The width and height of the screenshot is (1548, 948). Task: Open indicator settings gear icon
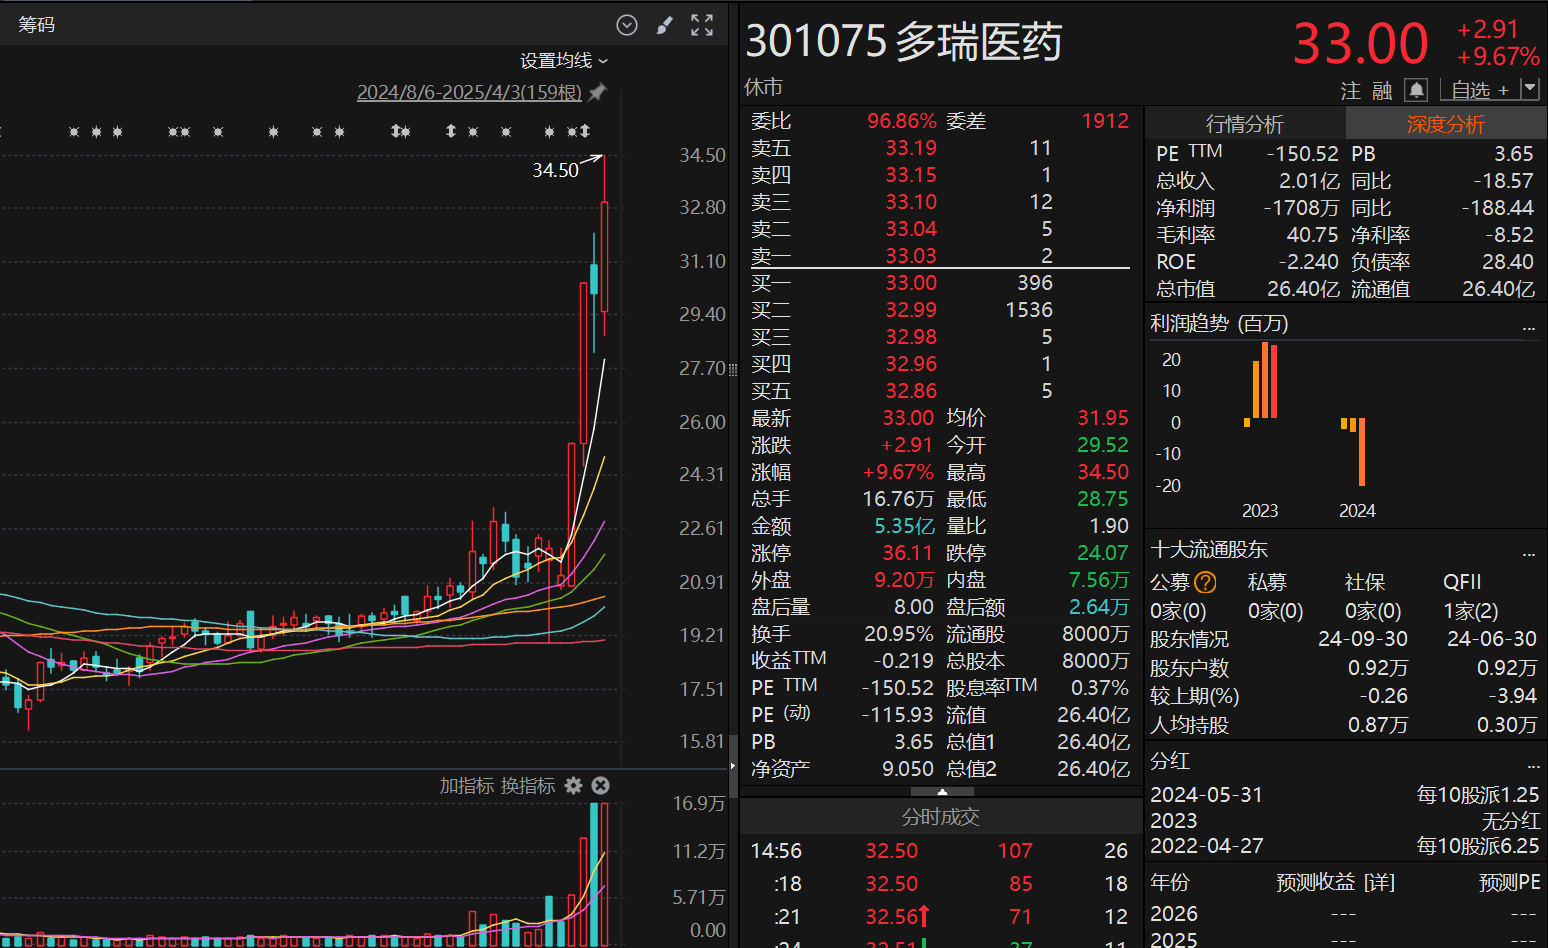573,786
